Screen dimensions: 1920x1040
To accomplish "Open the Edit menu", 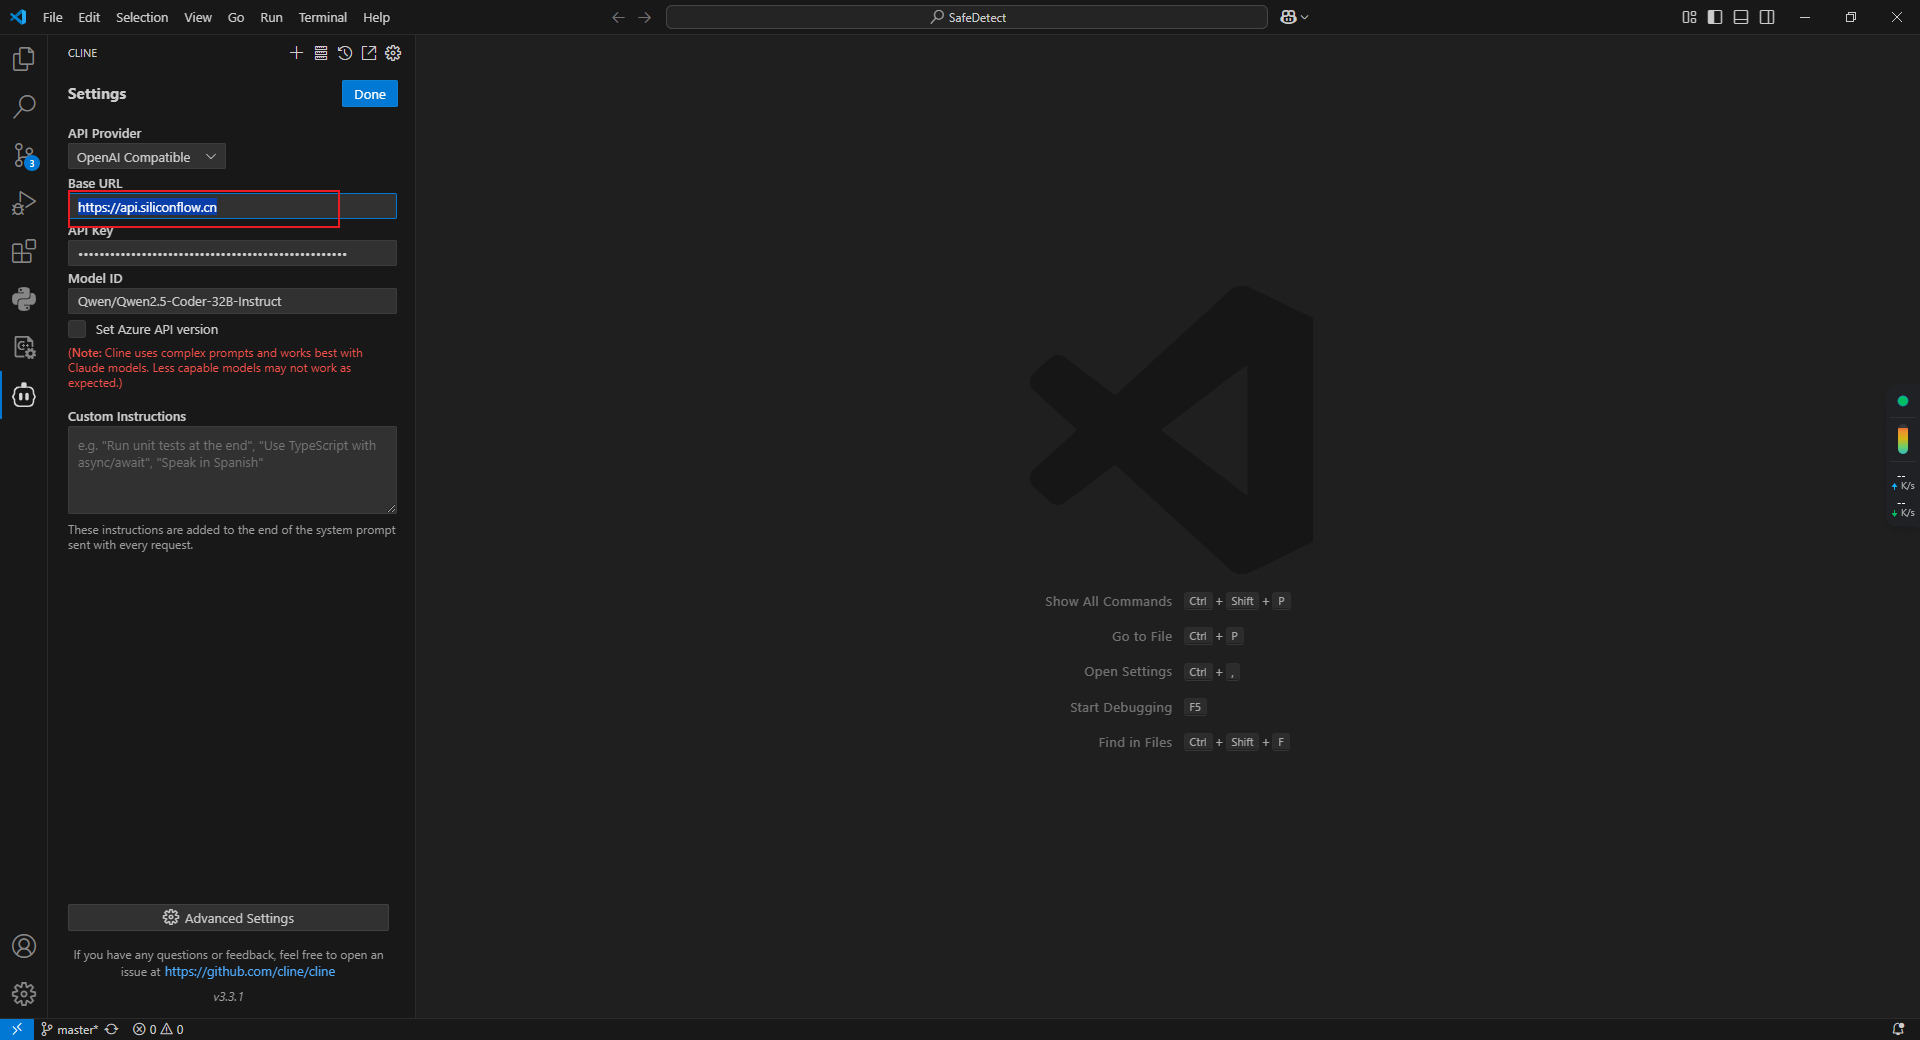I will click(89, 17).
